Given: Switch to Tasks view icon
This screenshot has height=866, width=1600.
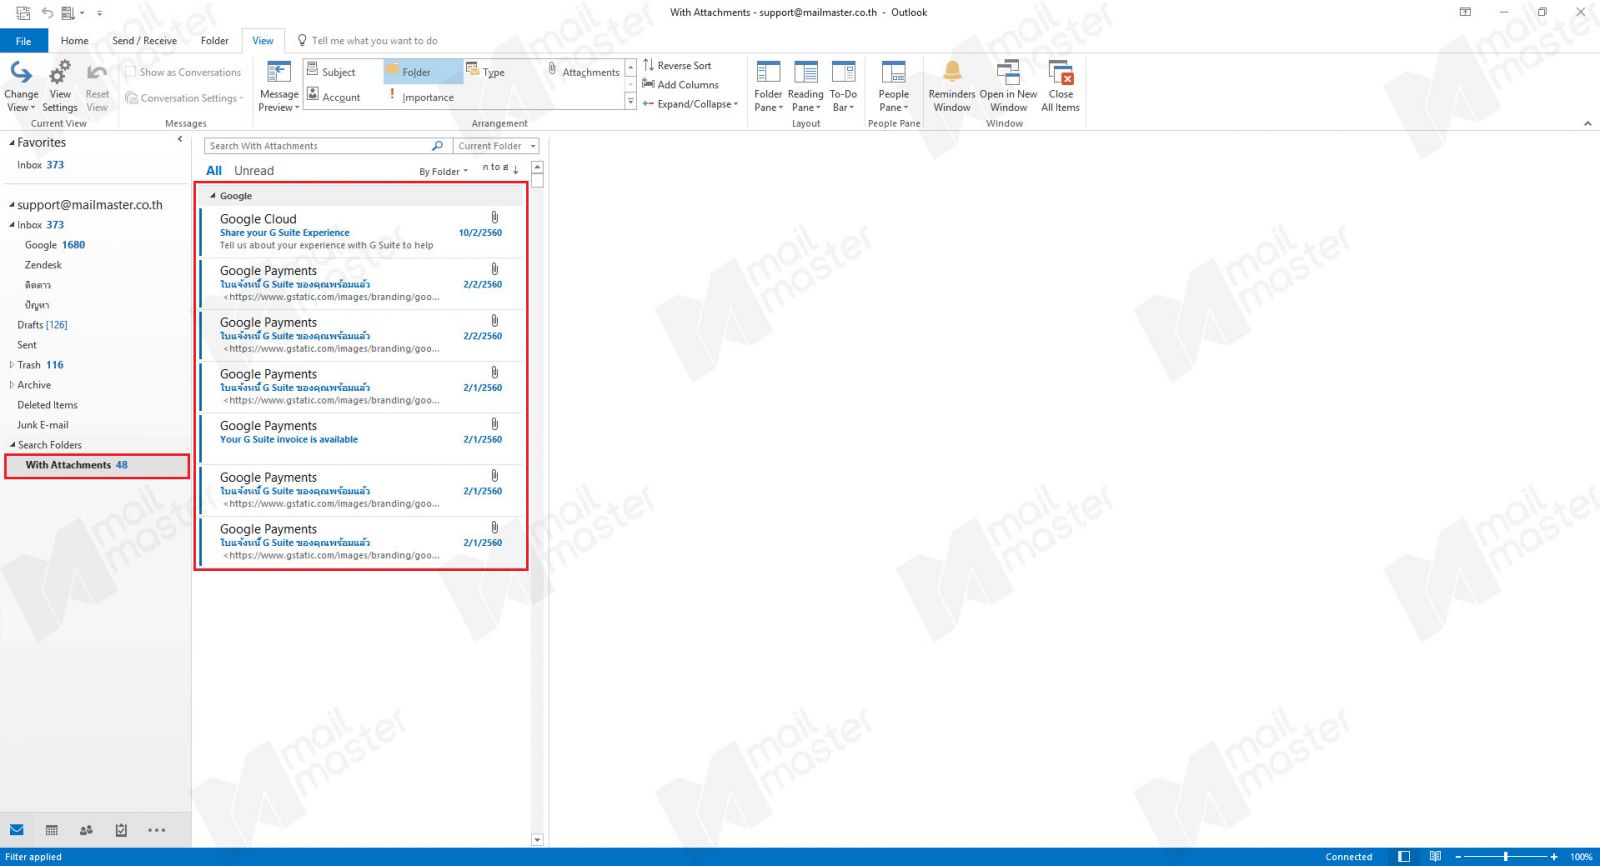Looking at the screenshot, I should (121, 830).
